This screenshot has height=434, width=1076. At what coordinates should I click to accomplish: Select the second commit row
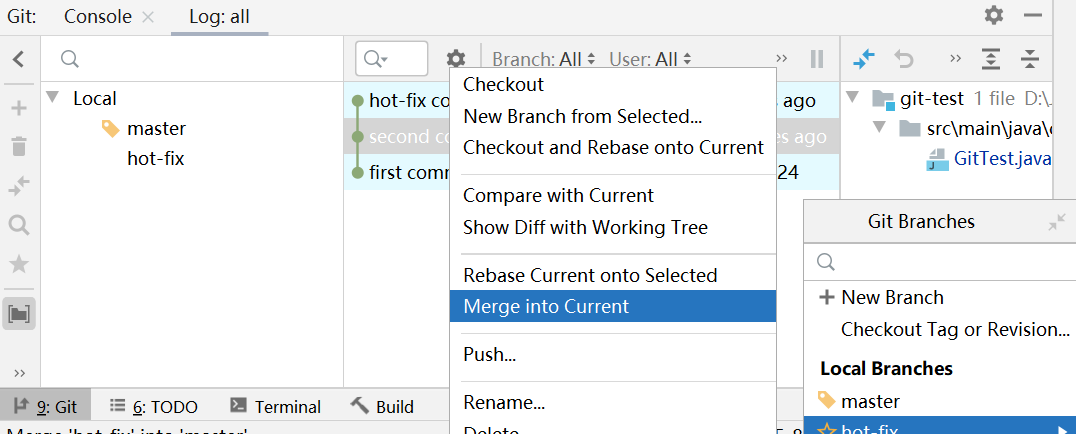(591, 137)
